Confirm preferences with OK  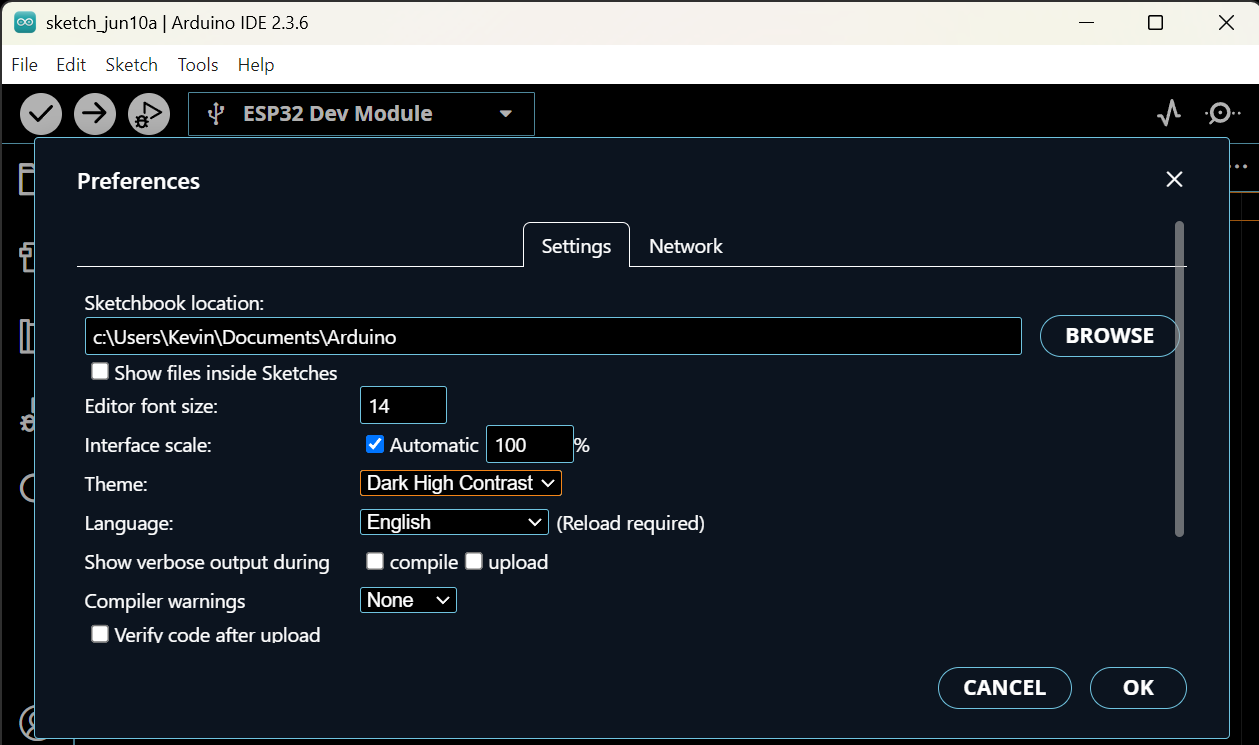pos(1138,688)
